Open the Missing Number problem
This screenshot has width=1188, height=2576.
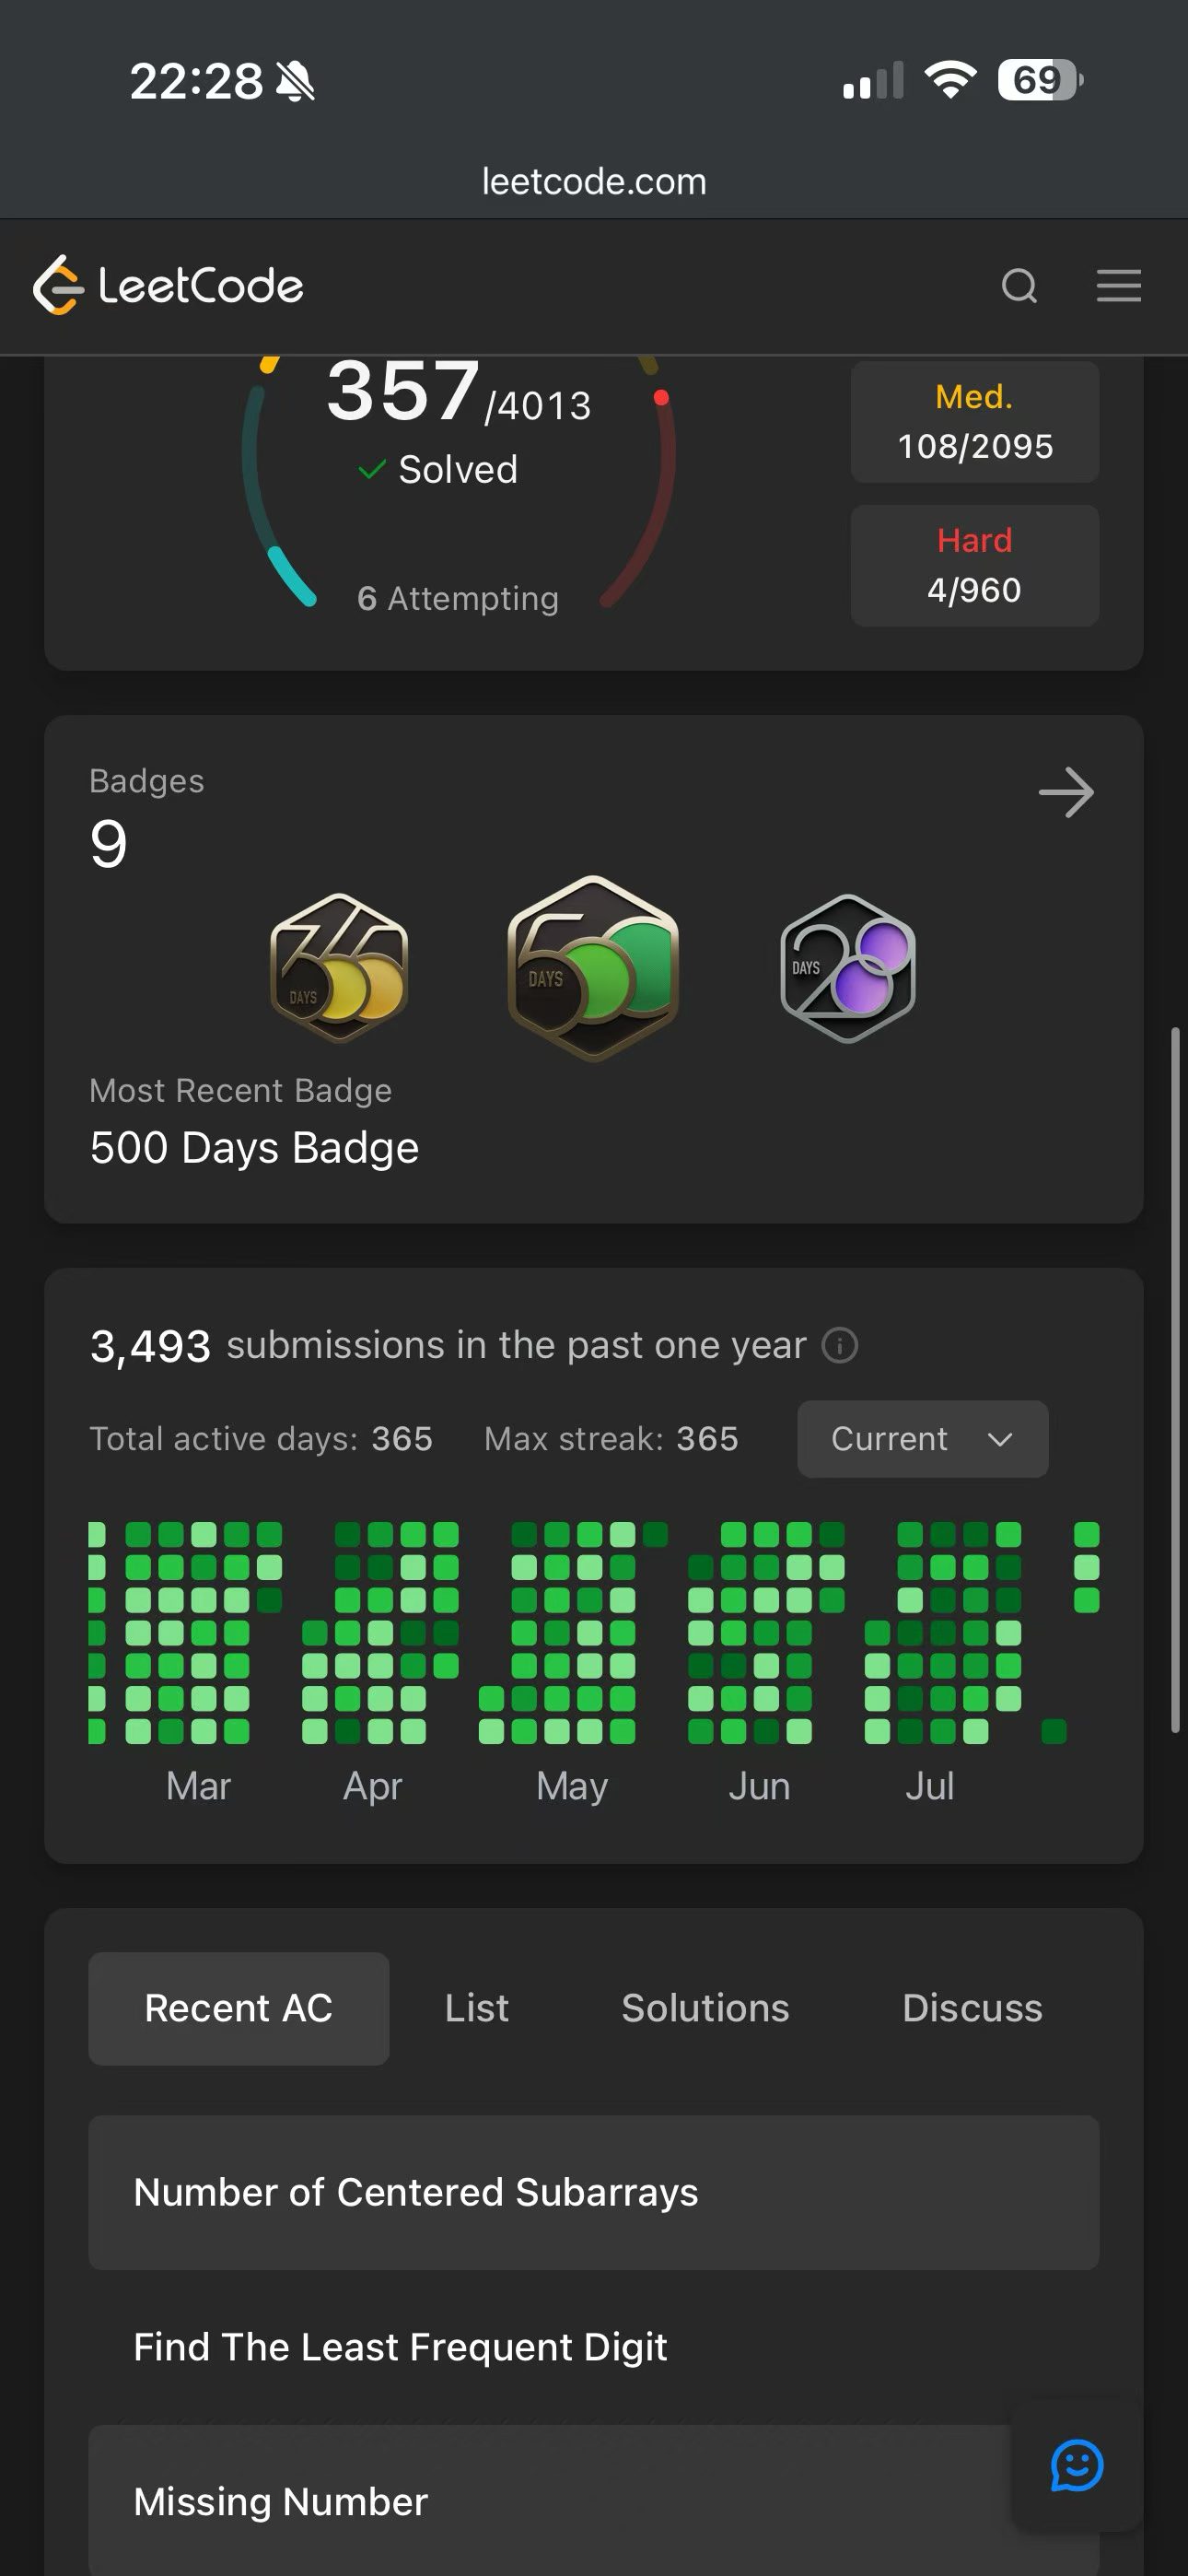pyautogui.click(x=594, y=2500)
